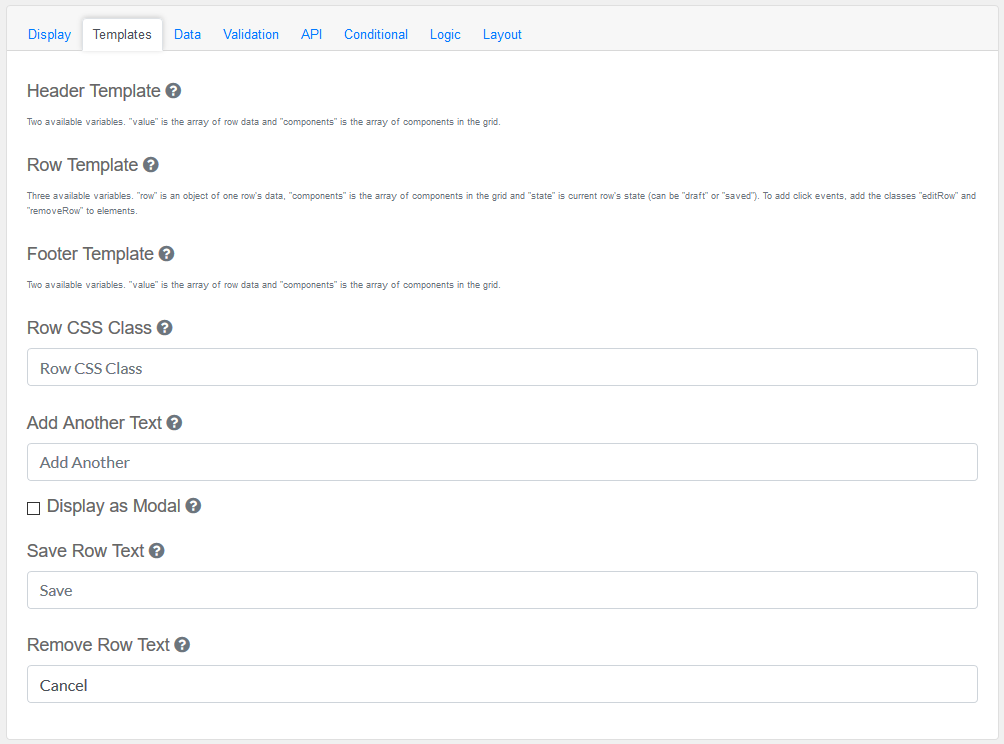The image size is (1004, 744).
Task: Switch to the Display tab
Action: click(49, 34)
